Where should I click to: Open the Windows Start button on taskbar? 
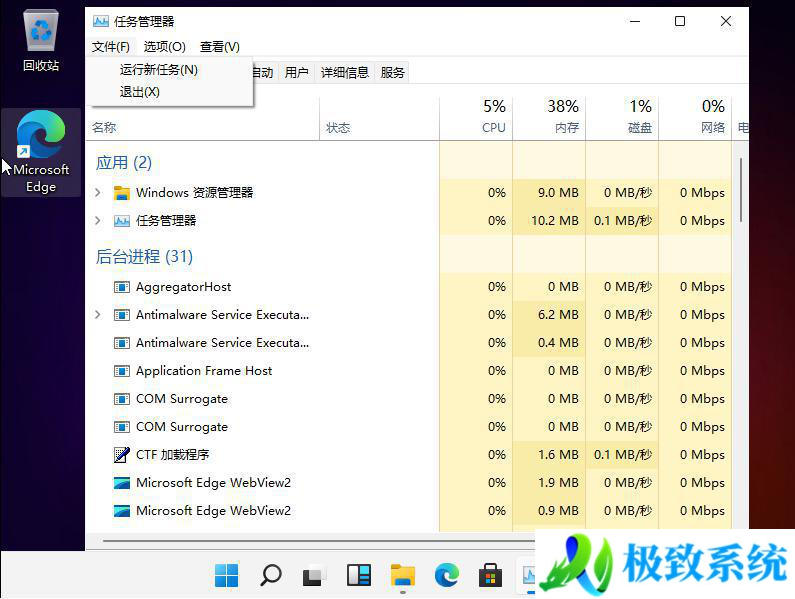[226, 575]
